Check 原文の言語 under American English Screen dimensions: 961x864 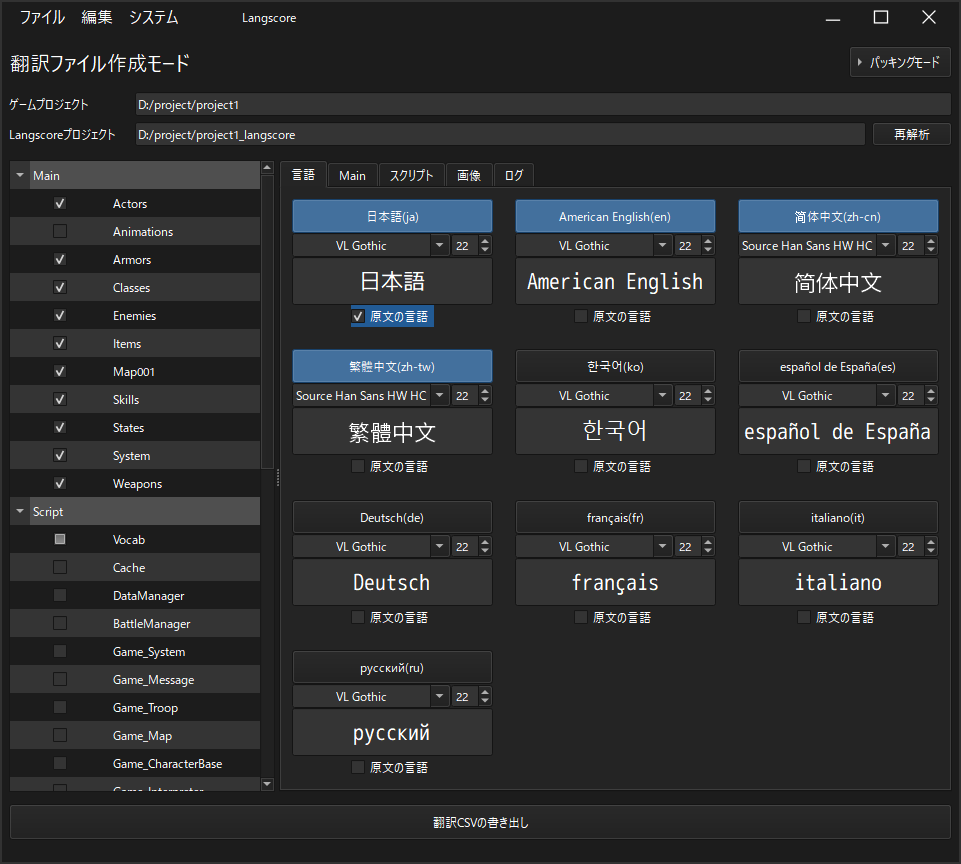tap(581, 316)
